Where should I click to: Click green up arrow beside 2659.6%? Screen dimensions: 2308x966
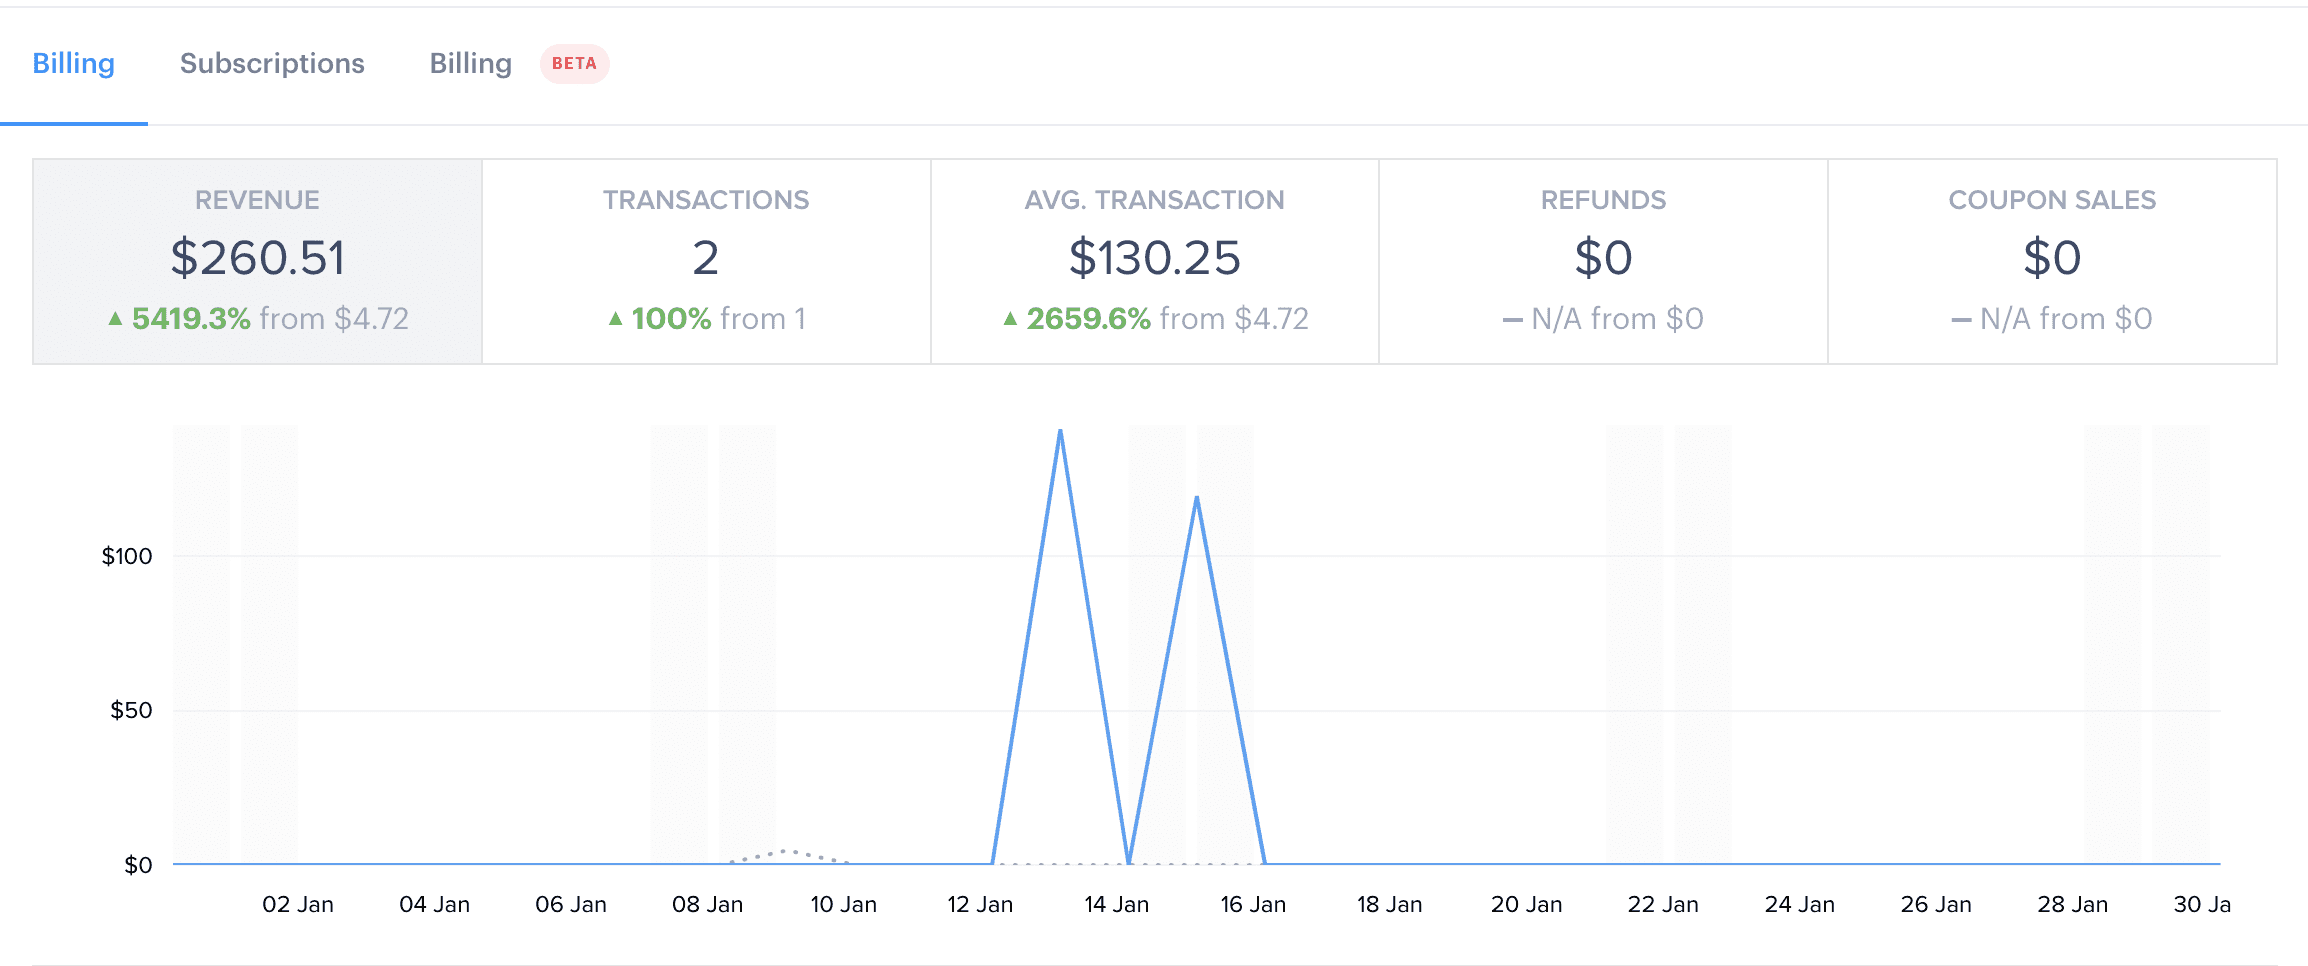pos(1010,319)
